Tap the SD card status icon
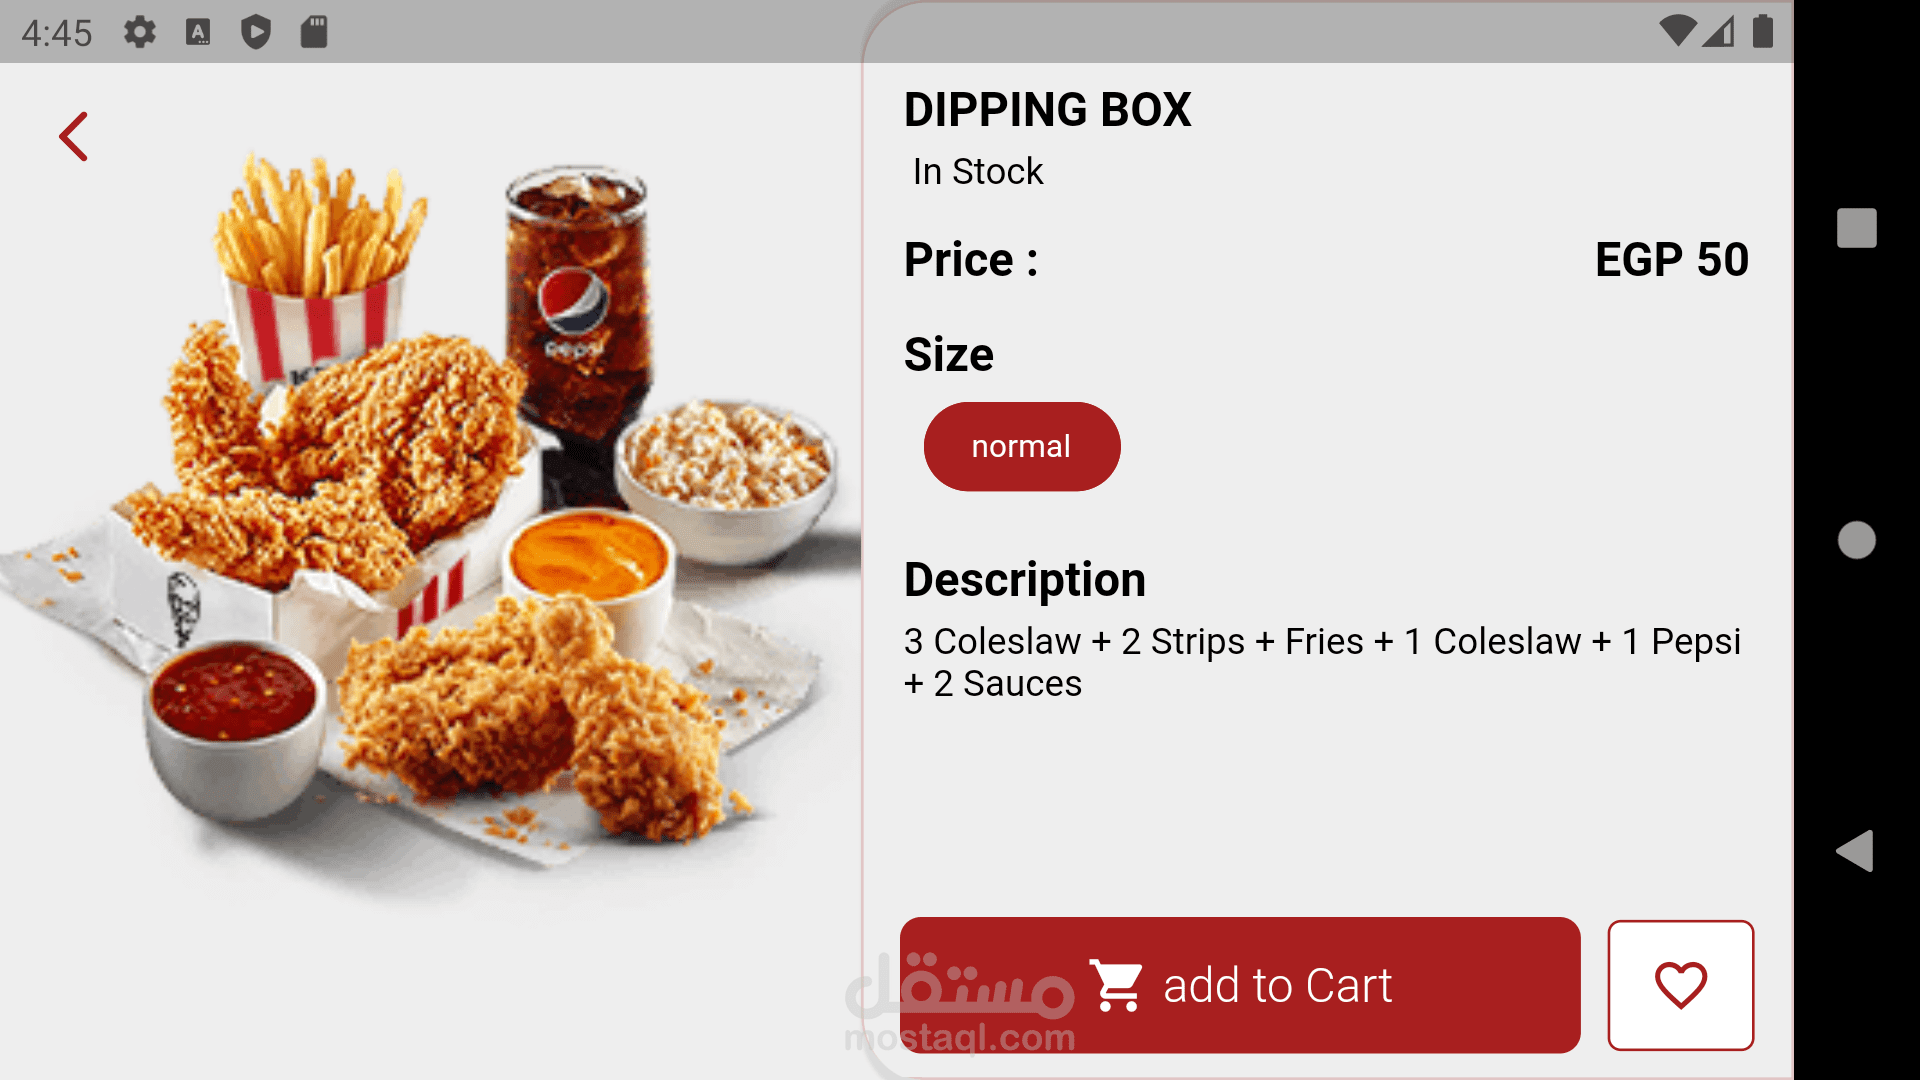Viewport: 1920px width, 1080px height. (314, 32)
